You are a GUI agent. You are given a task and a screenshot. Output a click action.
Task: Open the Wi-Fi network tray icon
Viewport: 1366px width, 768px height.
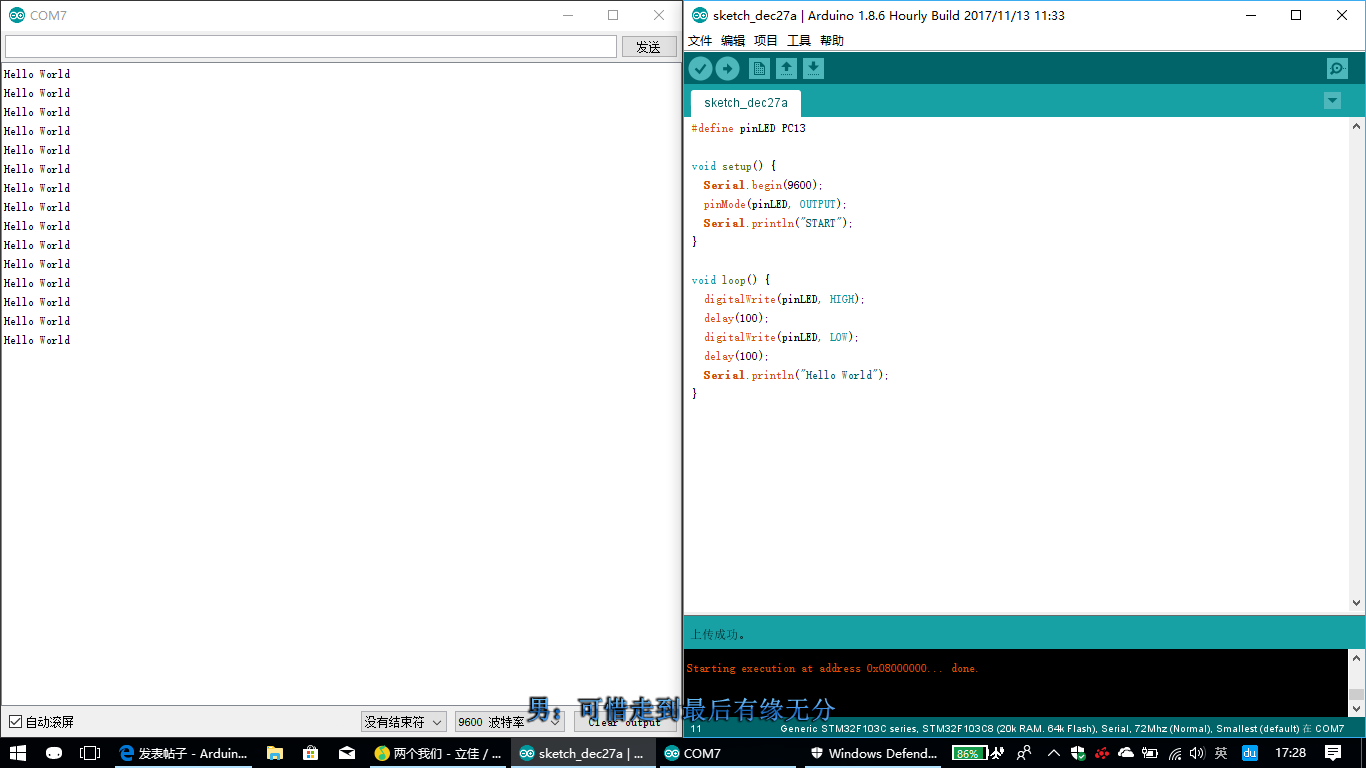coord(1174,753)
